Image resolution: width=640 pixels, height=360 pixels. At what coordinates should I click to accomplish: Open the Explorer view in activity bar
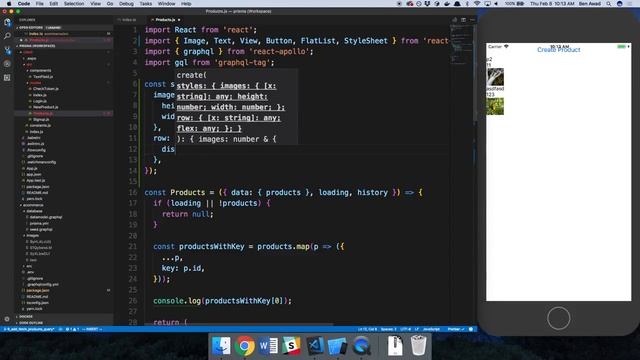(x=7, y=23)
